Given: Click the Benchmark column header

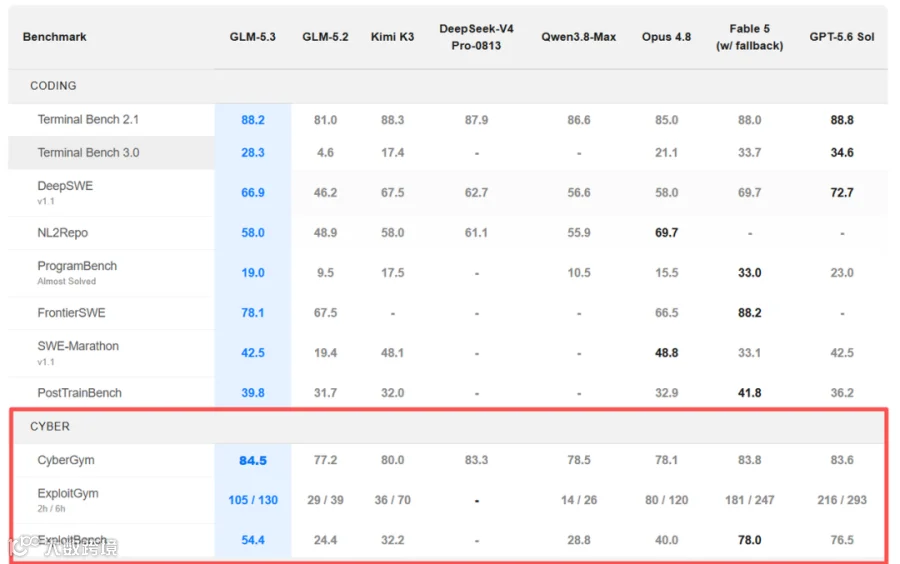Looking at the screenshot, I should 55,37.
